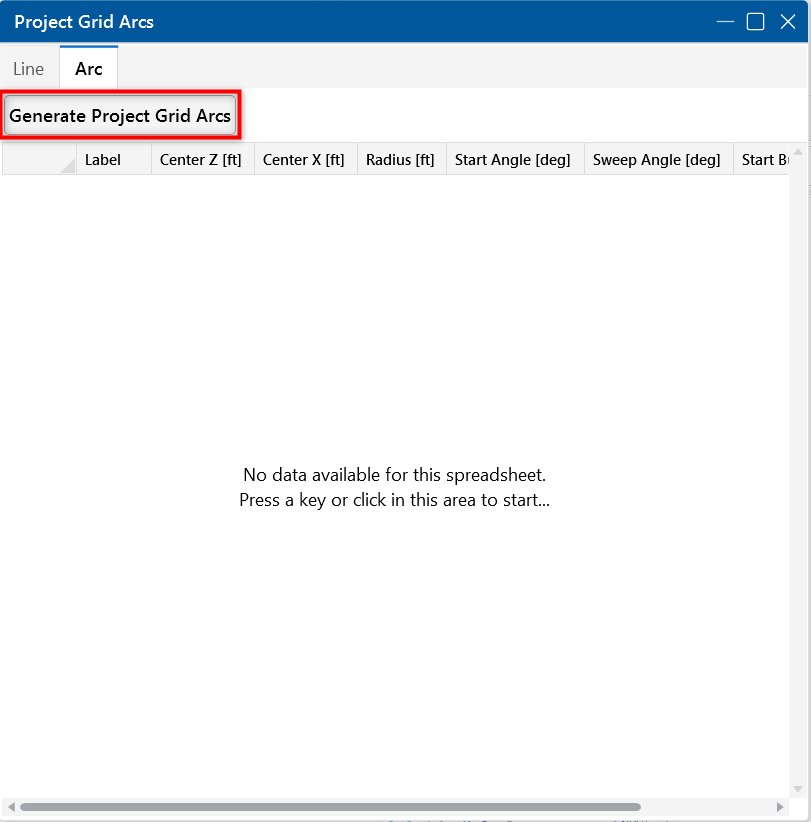The height and width of the screenshot is (822, 811).
Task: Click the Radius [ft] column header
Action: pyautogui.click(x=401, y=159)
